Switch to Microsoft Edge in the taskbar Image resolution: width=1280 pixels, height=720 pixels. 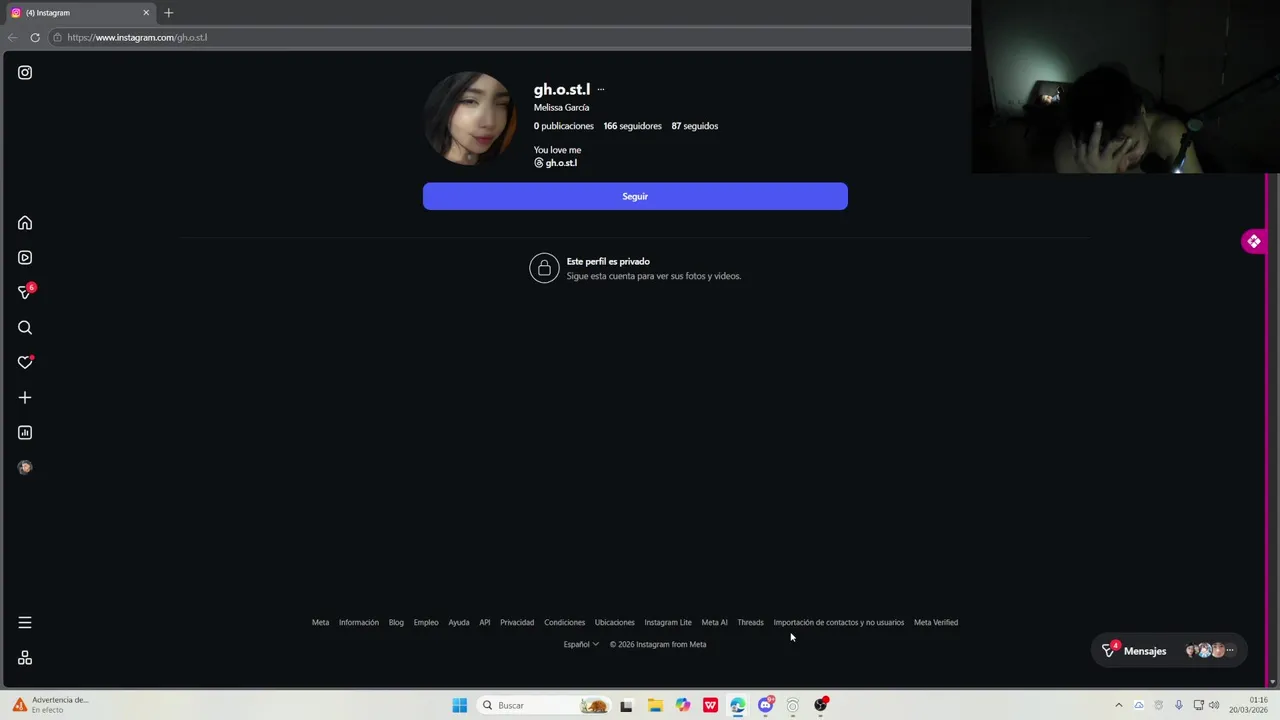[738, 705]
